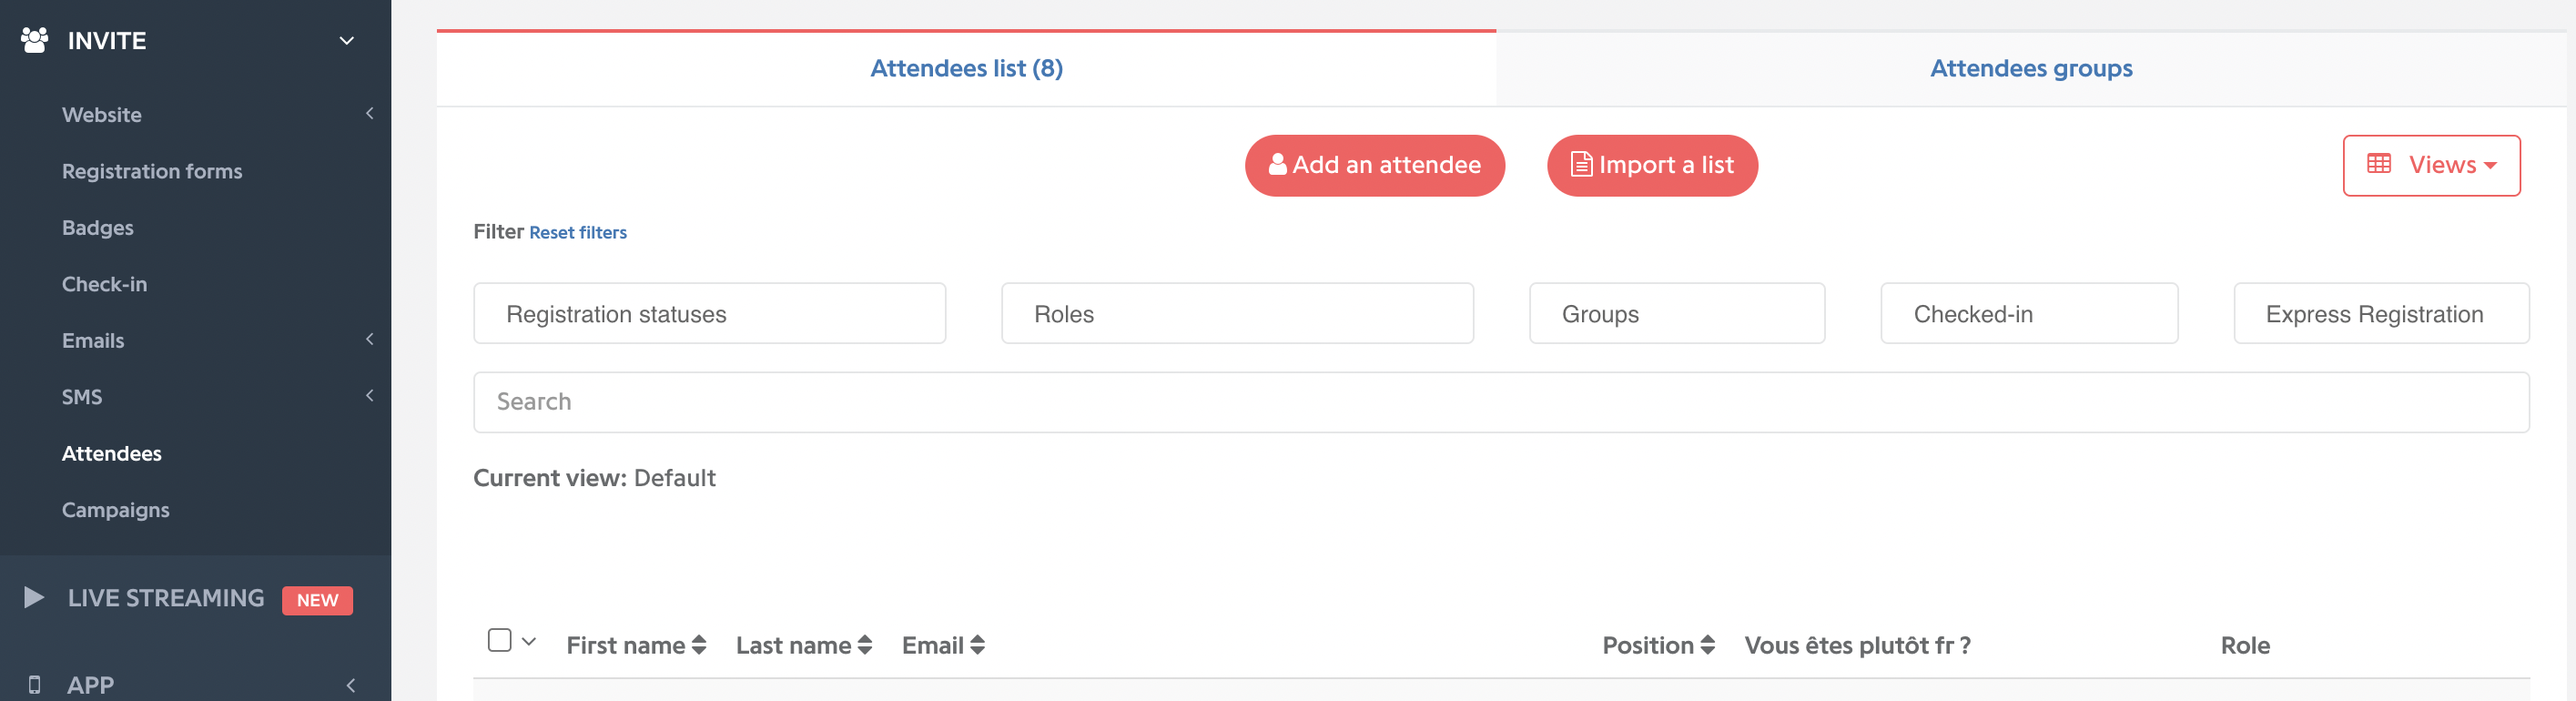The image size is (2576, 701).
Task: Expand the Website submenu arrow
Action: [x=370, y=113]
